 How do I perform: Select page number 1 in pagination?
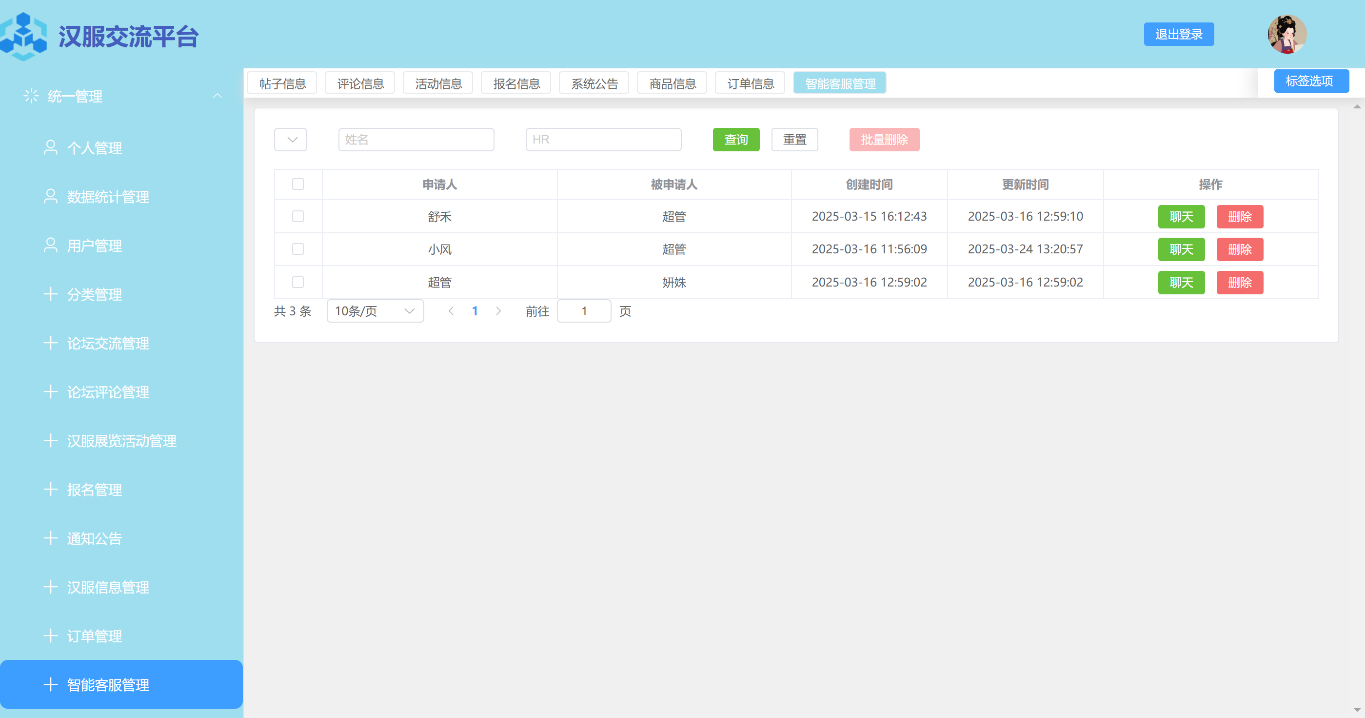[475, 311]
